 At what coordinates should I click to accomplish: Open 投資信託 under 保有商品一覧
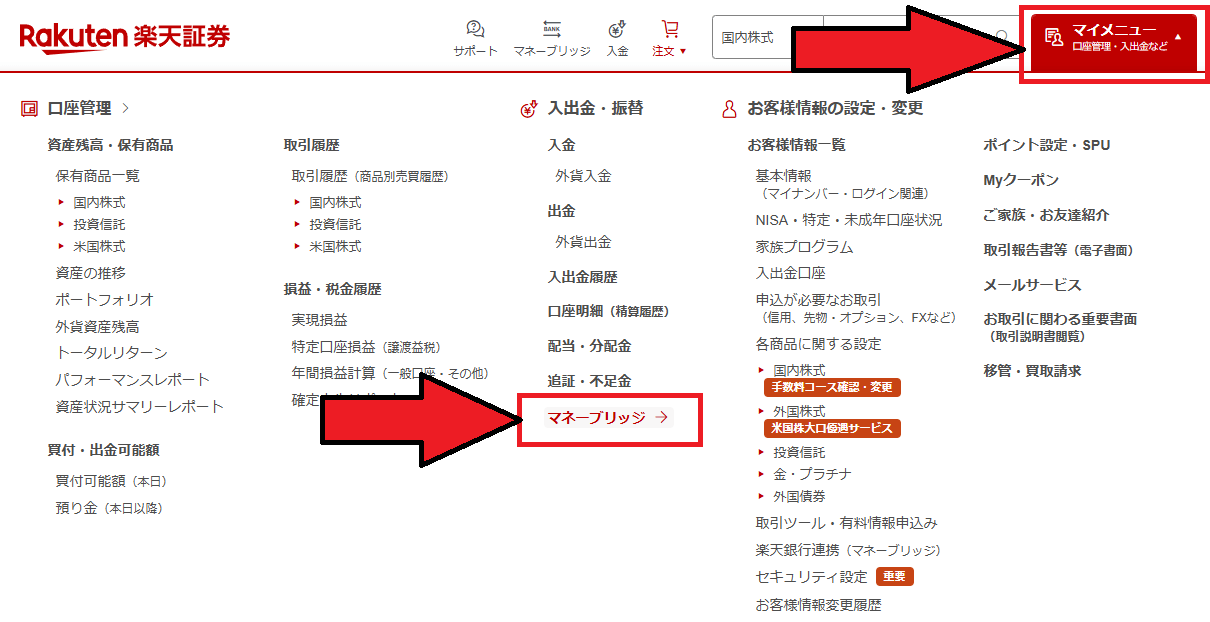coord(99,224)
